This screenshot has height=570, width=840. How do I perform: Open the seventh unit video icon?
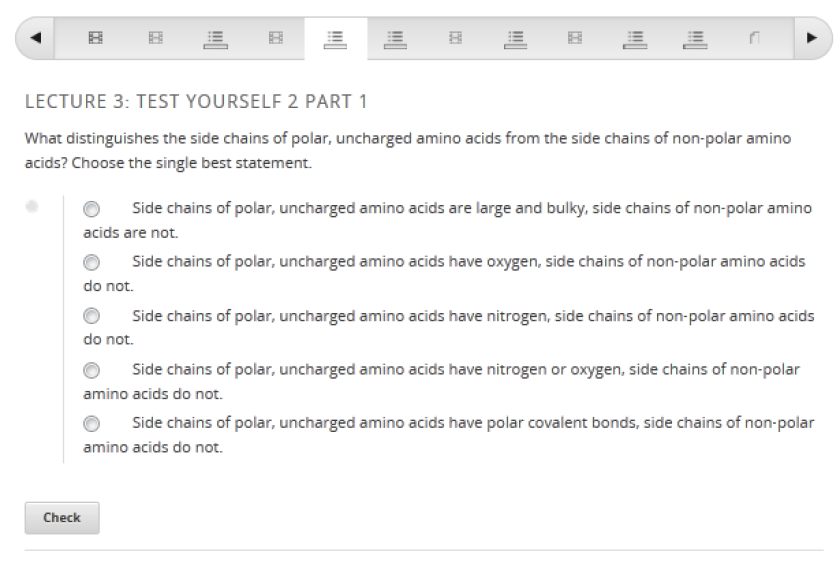click(x=455, y=39)
